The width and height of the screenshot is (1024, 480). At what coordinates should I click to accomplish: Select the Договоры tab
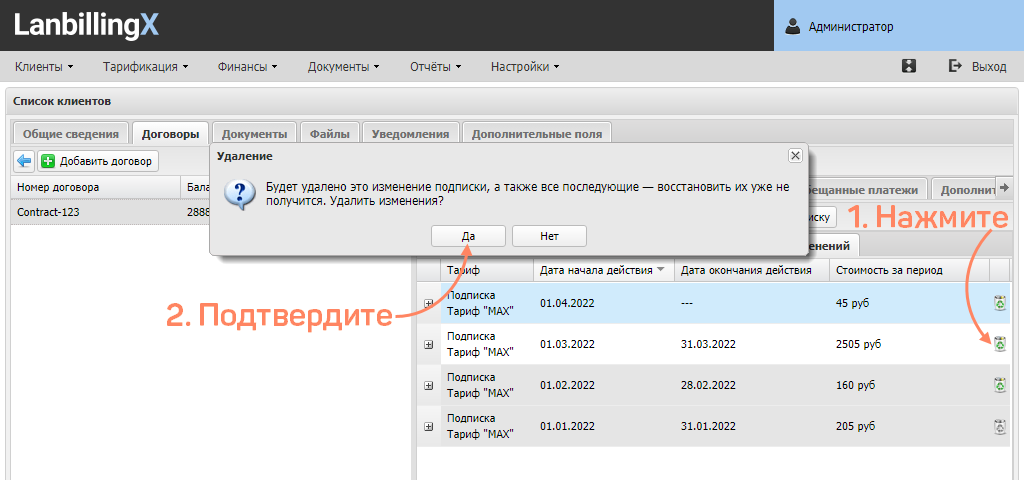coord(170,134)
